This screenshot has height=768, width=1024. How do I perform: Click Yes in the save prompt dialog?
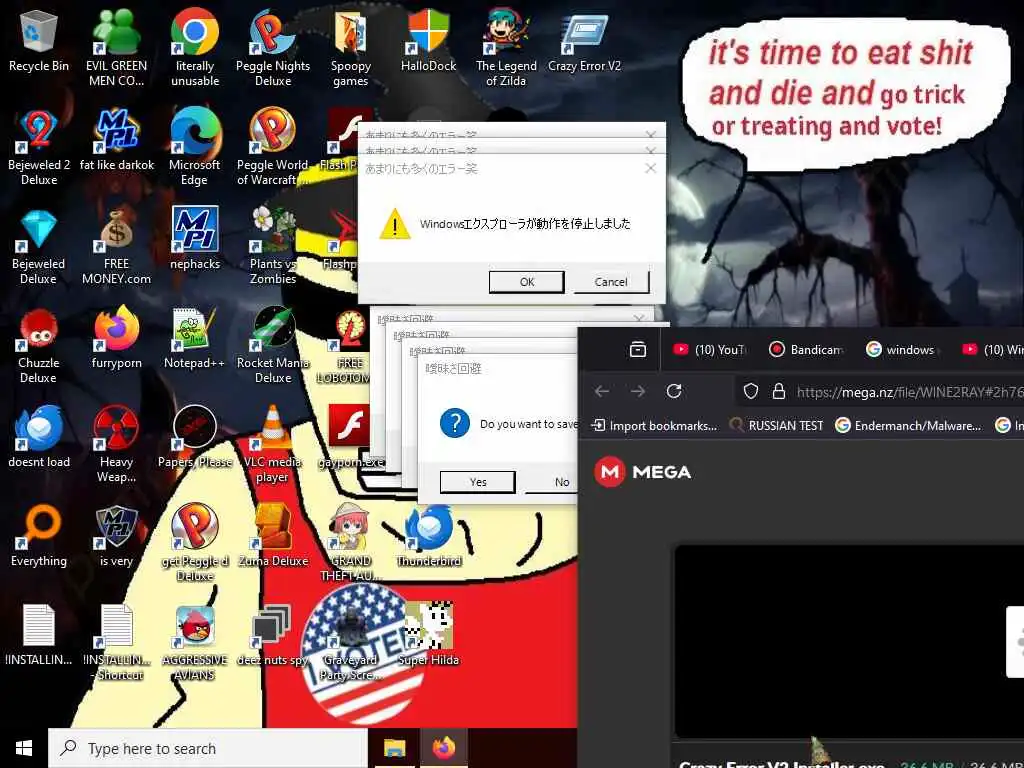tap(478, 482)
